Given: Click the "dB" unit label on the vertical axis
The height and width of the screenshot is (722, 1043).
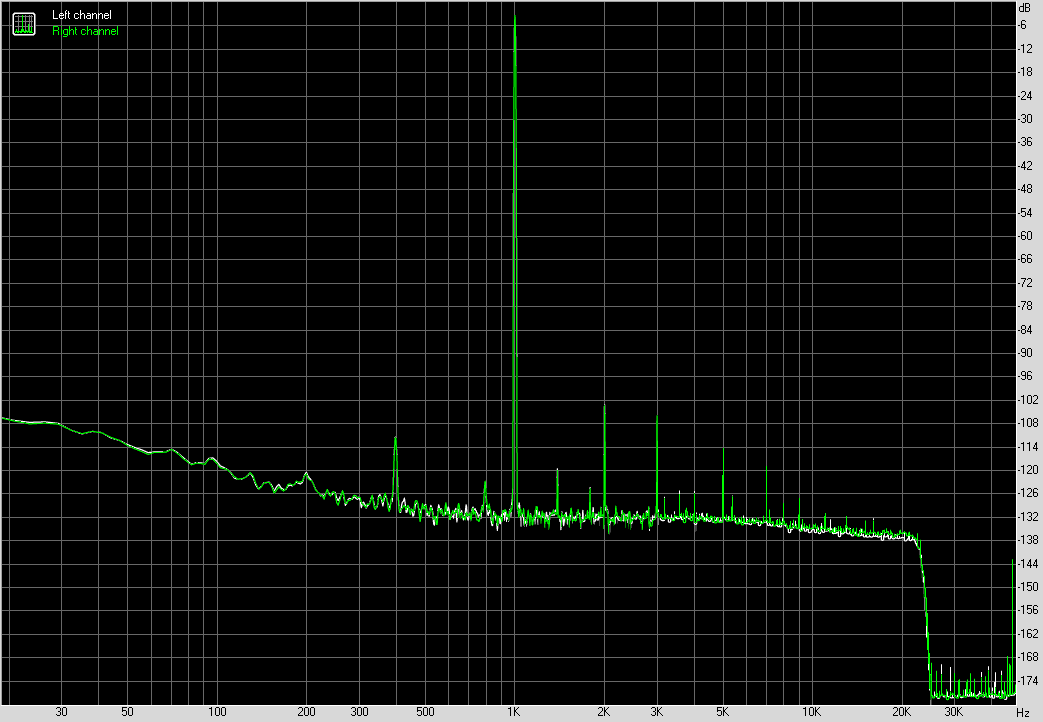Looking at the screenshot, I should pyautogui.click(x=1024, y=8).
